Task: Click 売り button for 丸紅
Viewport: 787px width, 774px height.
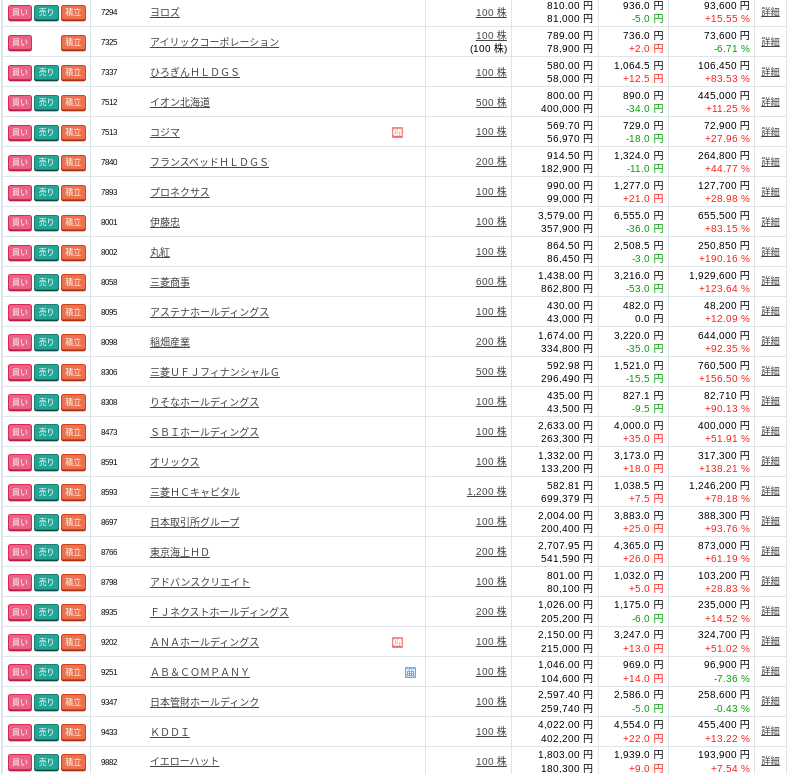Action: (46, 252)
